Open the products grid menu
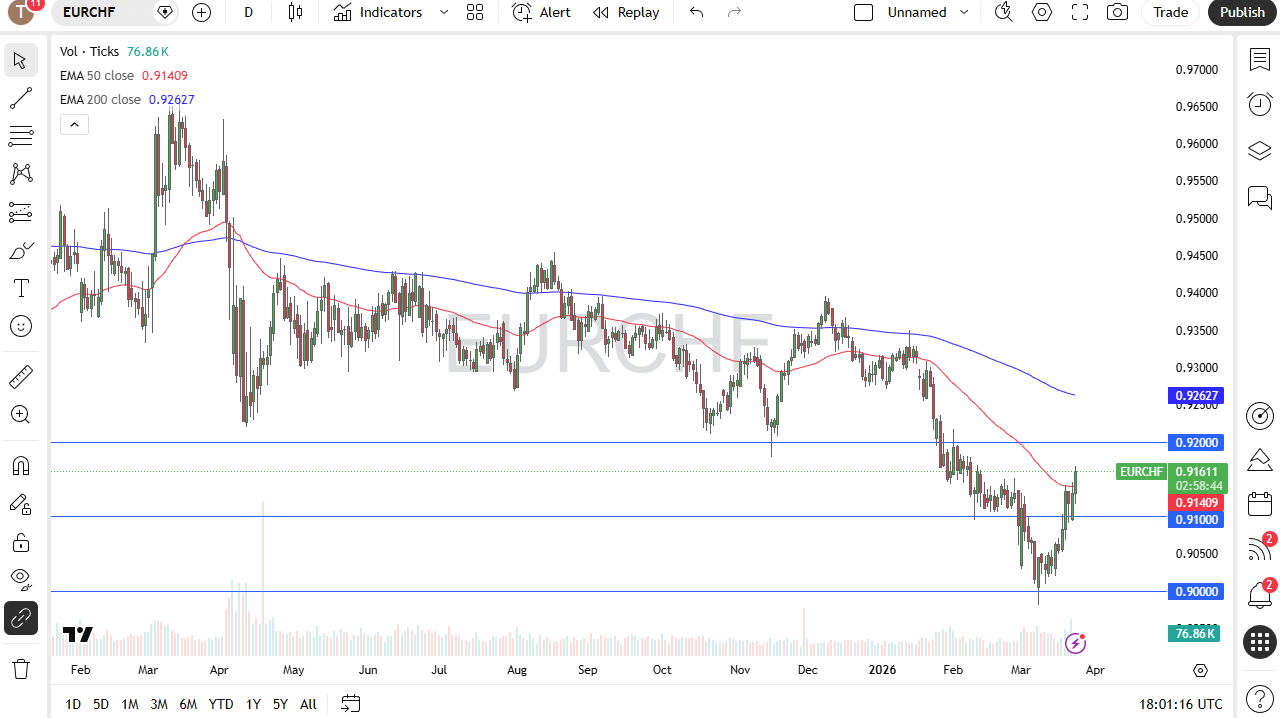 pyautogui.click(x=1259, y=642)
